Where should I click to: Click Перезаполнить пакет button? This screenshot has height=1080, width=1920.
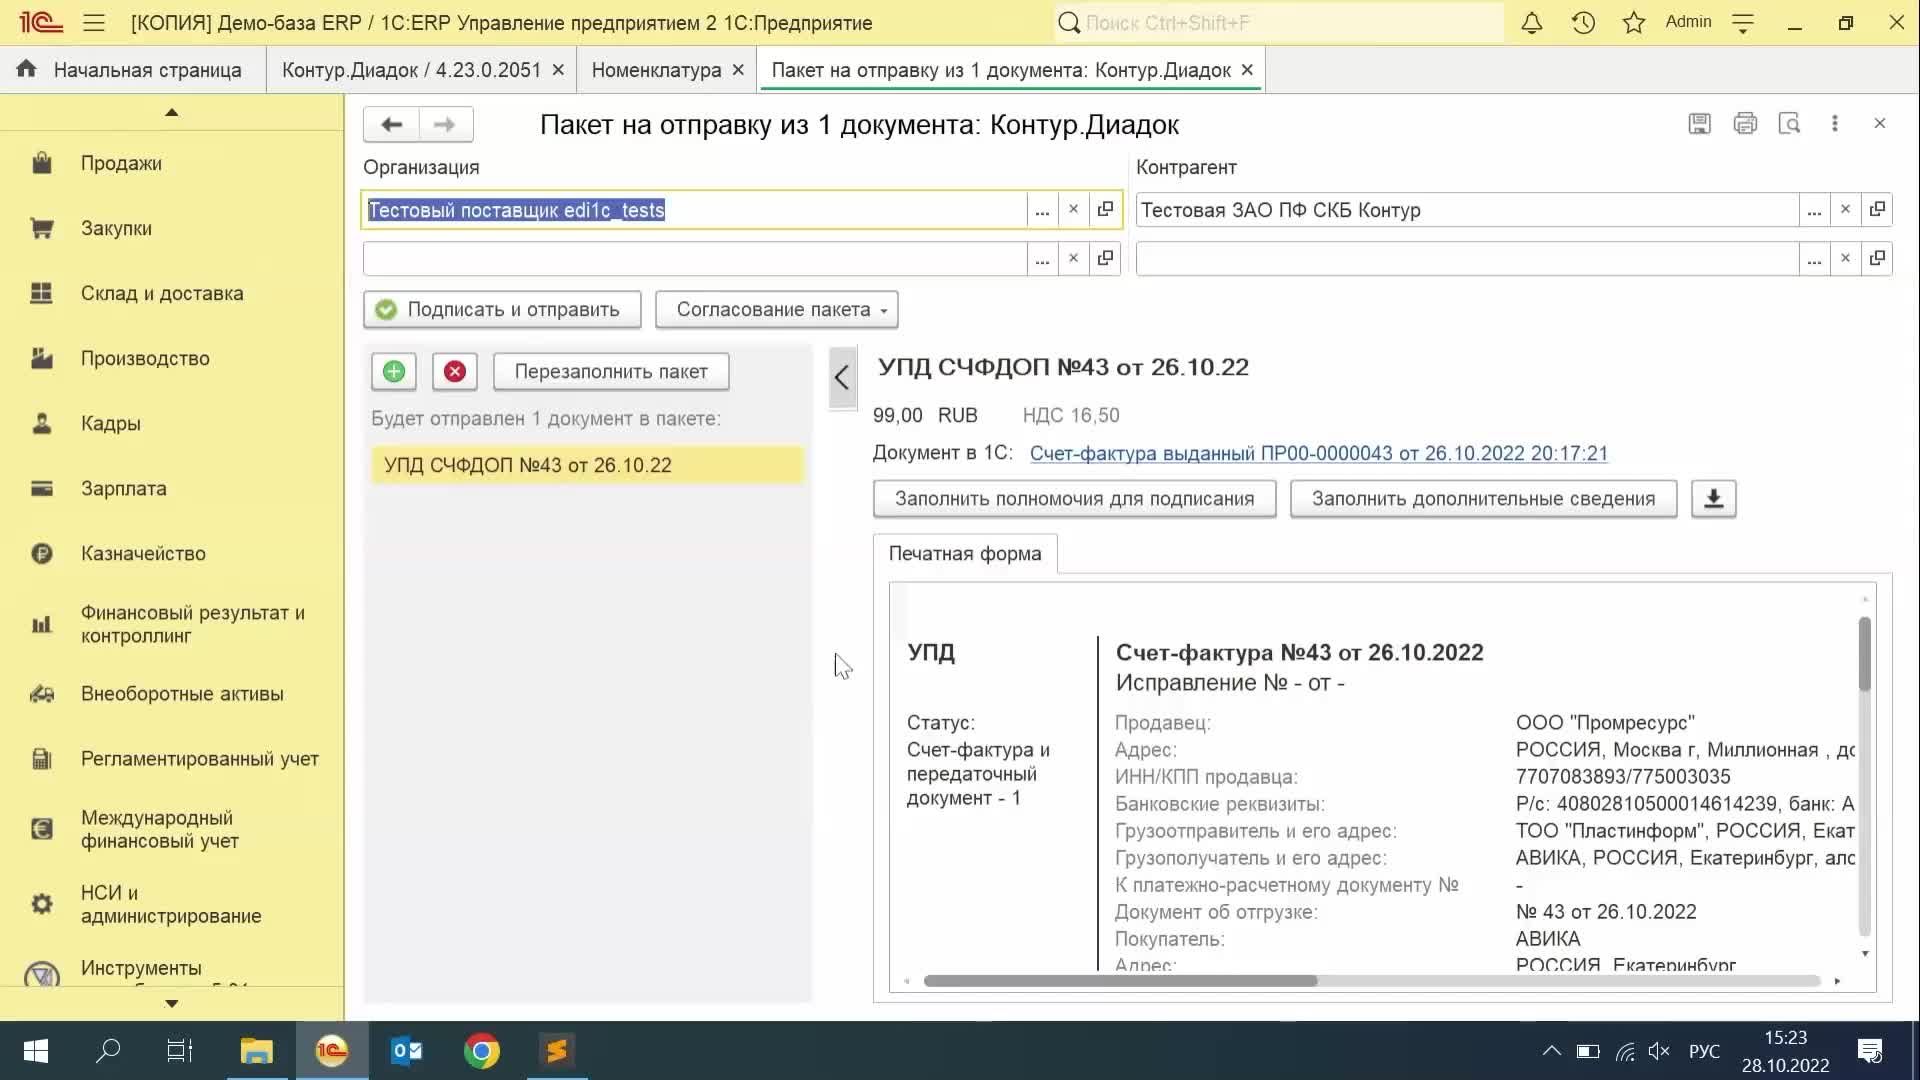(x=611, y=372)
